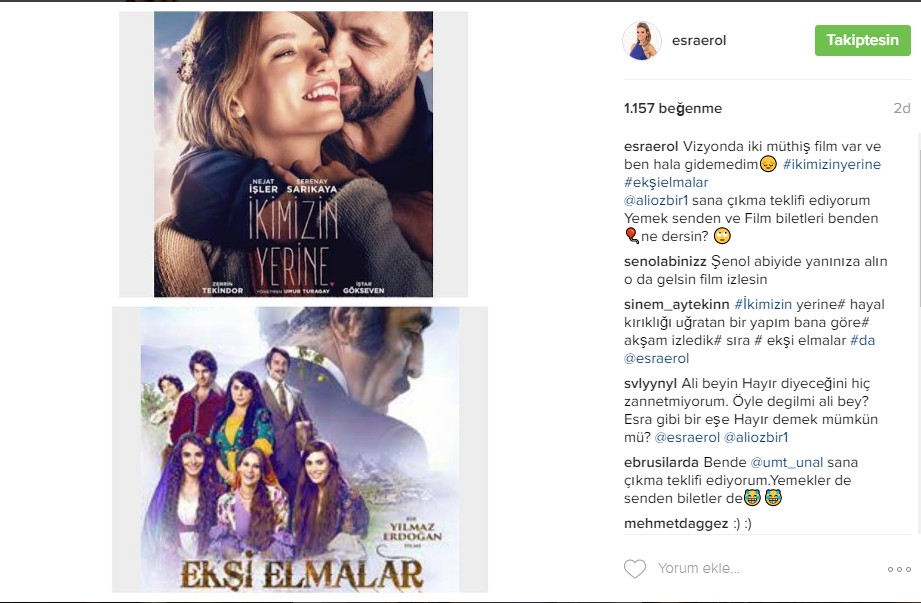Open sinem_aytekinn commenter profile
The image size is (921, 603).
point(677,304)
